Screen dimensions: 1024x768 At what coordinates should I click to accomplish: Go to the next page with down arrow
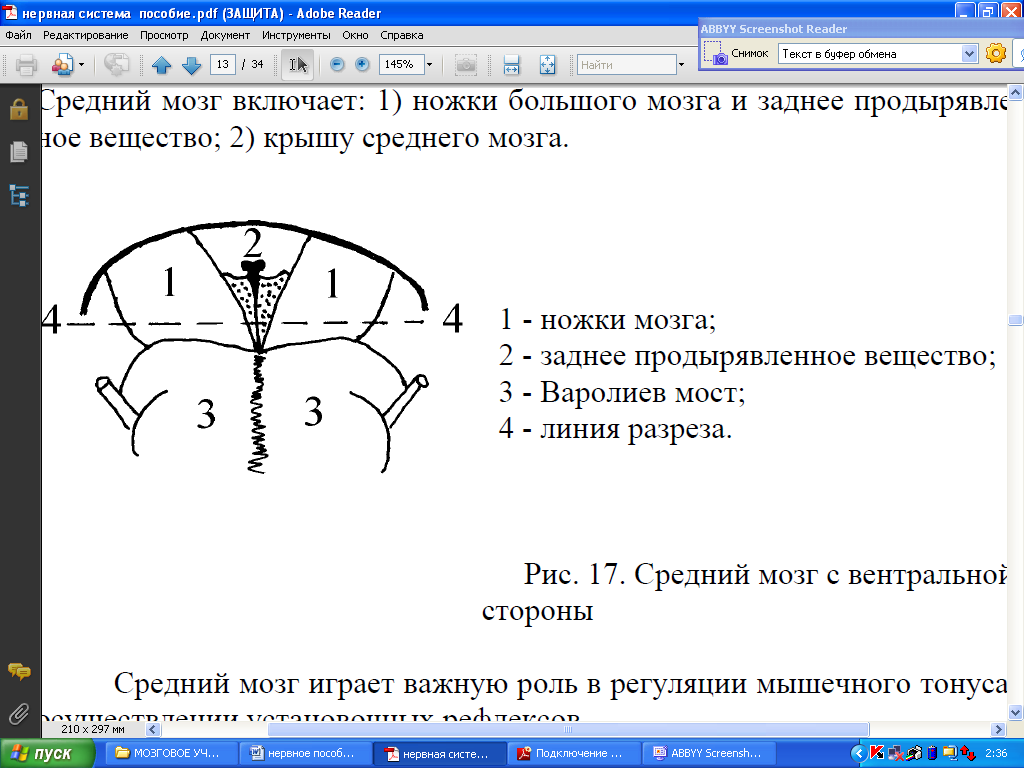point(191,65)
